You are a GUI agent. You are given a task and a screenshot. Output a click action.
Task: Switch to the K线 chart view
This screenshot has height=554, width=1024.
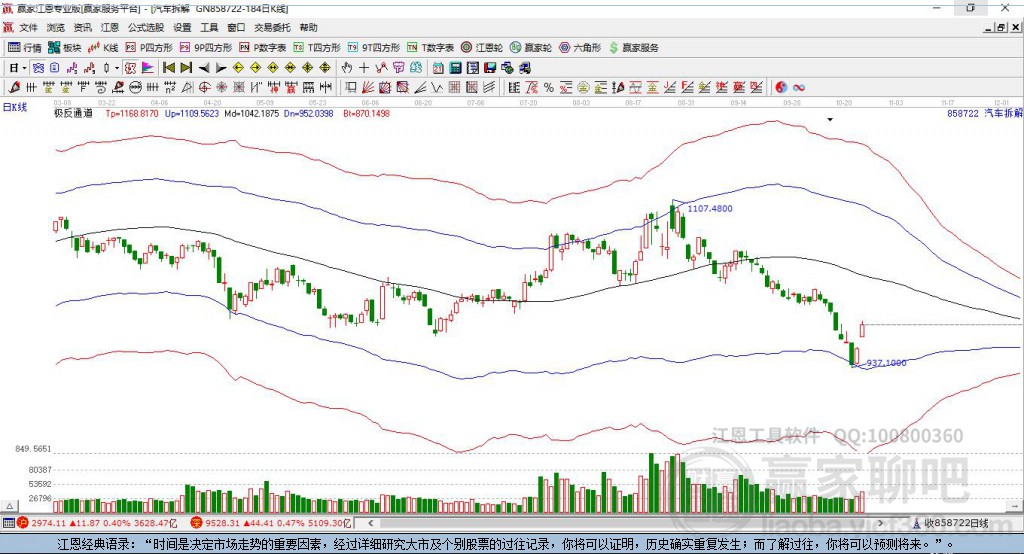tap(103, 48)
